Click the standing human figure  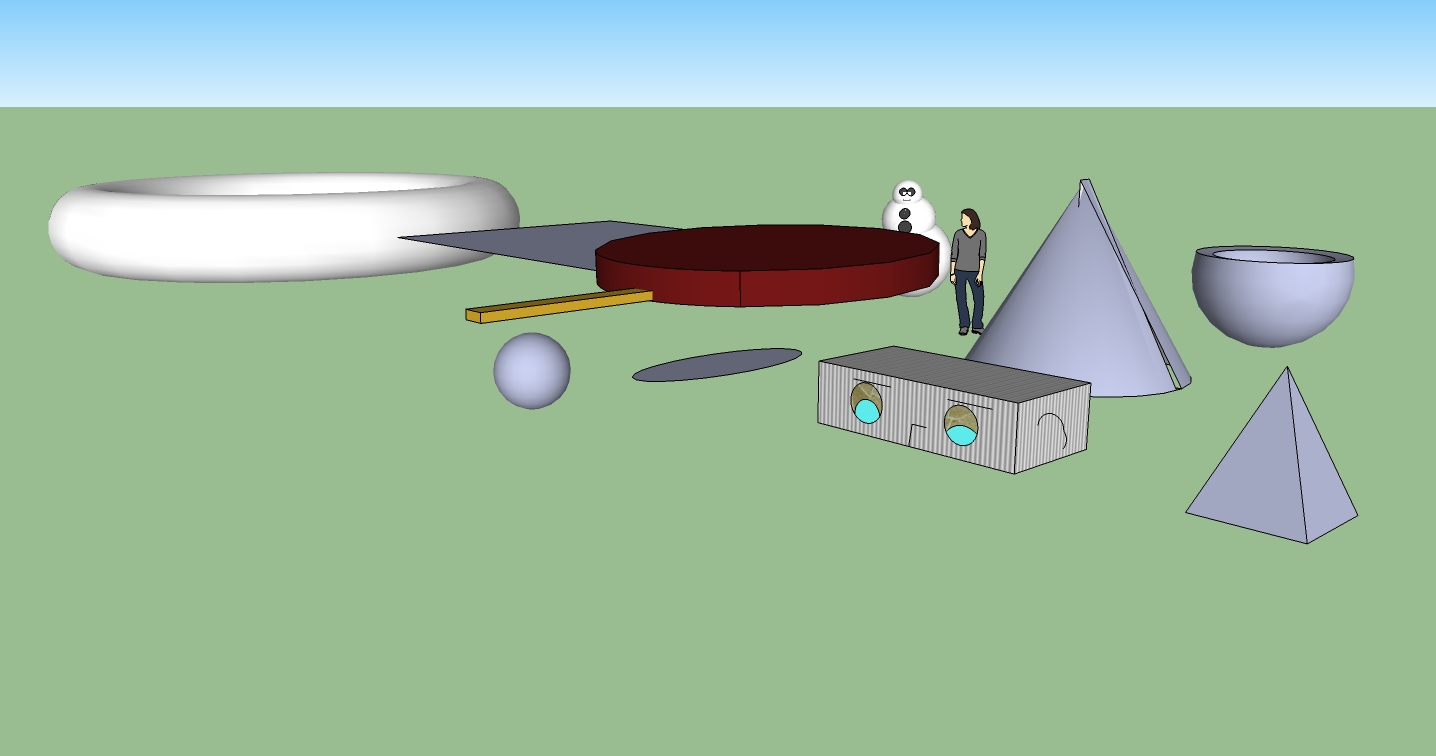[968, 270]
